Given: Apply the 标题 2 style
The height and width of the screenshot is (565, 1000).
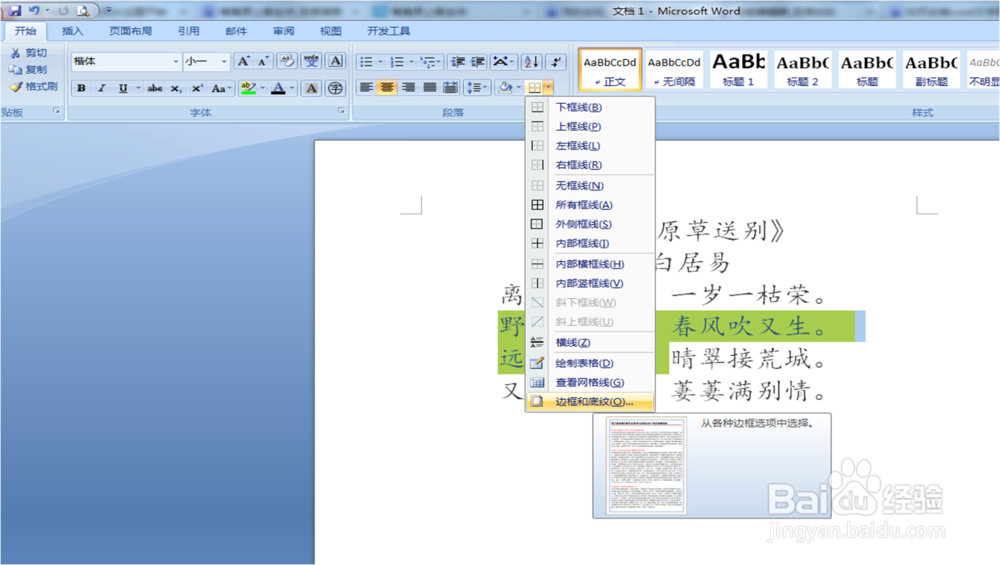Looking at the screenshot, I should click(803, 70).
